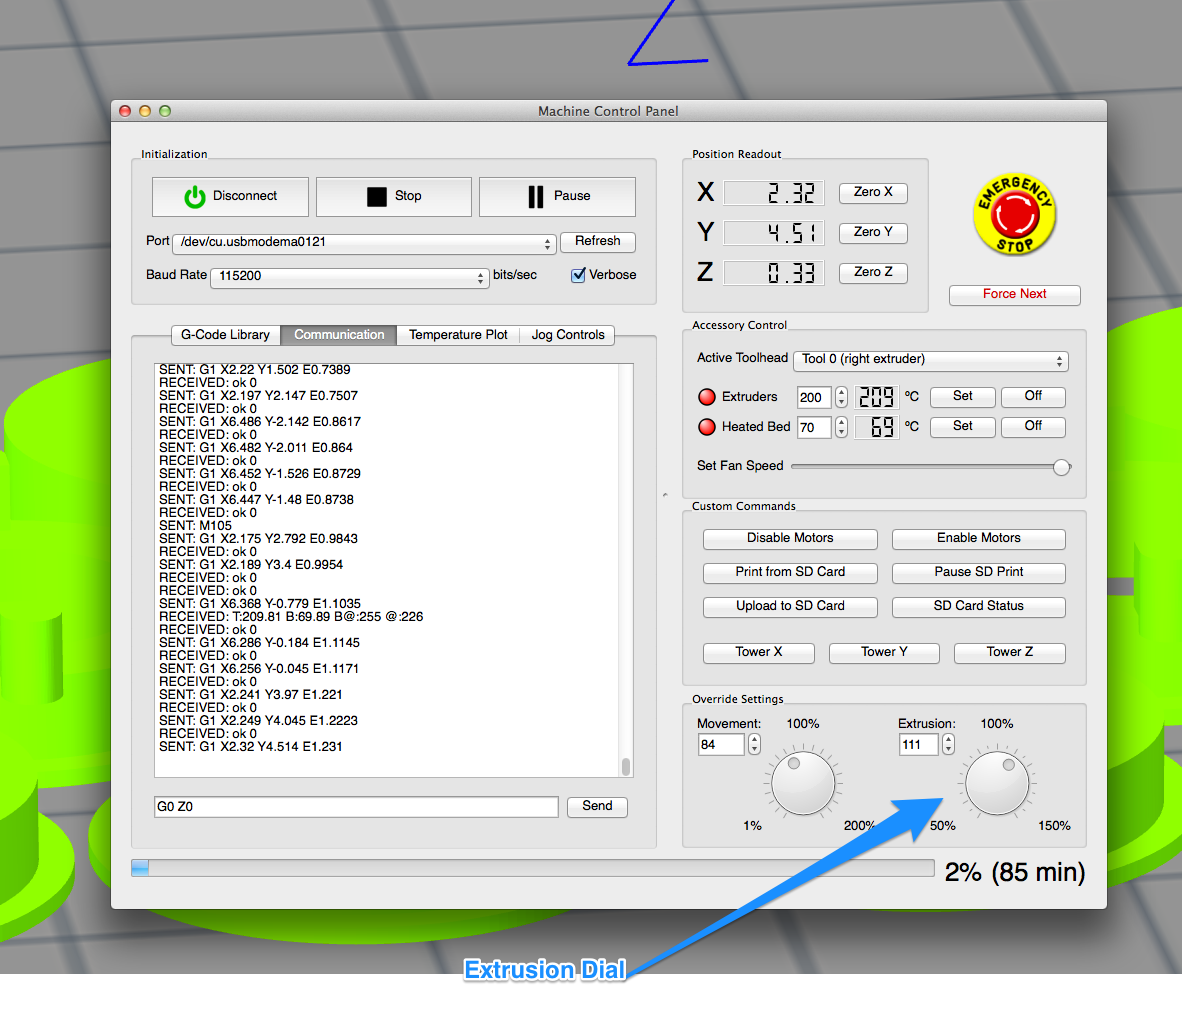Turn Off the Heated Bed
The height and width of the screenshot is (1011, 1182).
1032,427
